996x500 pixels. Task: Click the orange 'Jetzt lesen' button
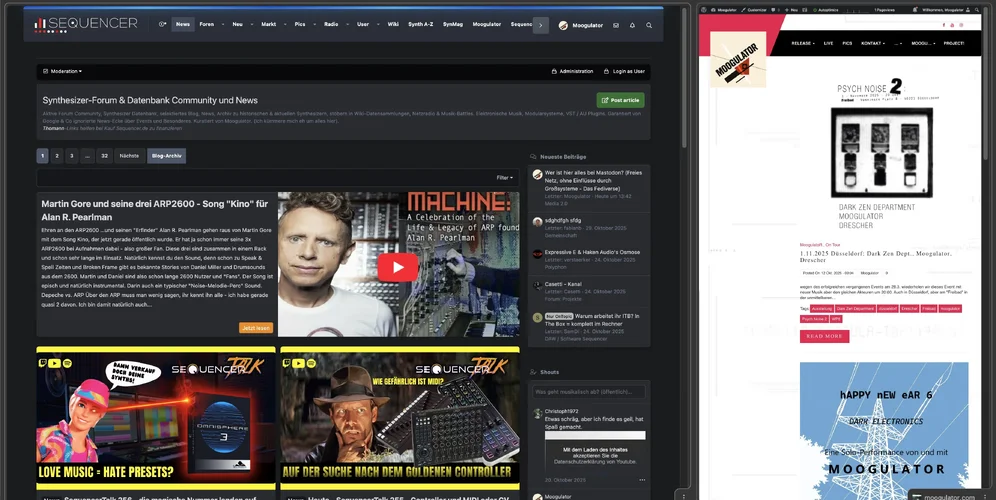(256, 328)
